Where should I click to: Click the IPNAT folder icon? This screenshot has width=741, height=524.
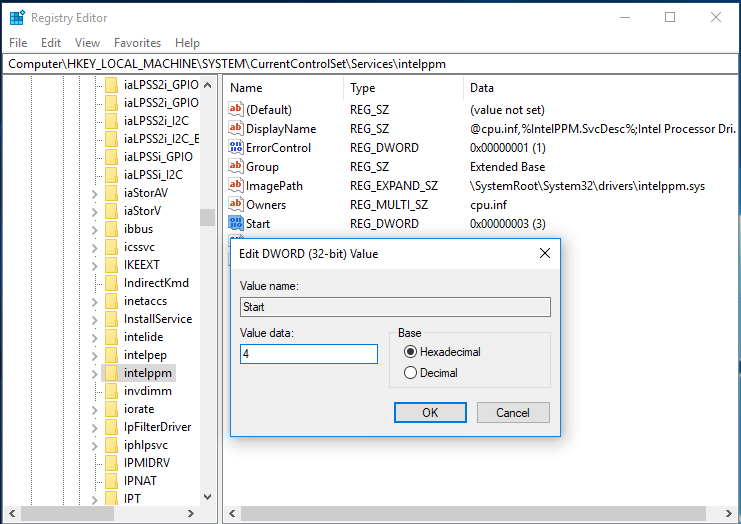click(112, 481)
